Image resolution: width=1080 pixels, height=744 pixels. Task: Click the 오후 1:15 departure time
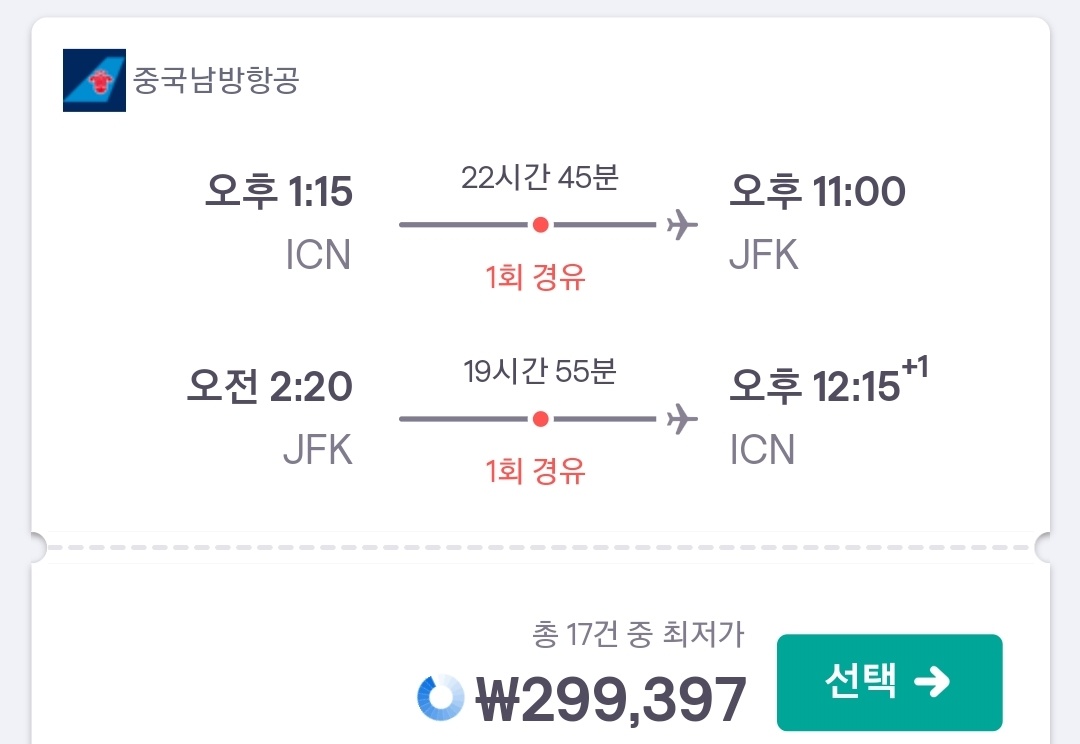(279, 192)
